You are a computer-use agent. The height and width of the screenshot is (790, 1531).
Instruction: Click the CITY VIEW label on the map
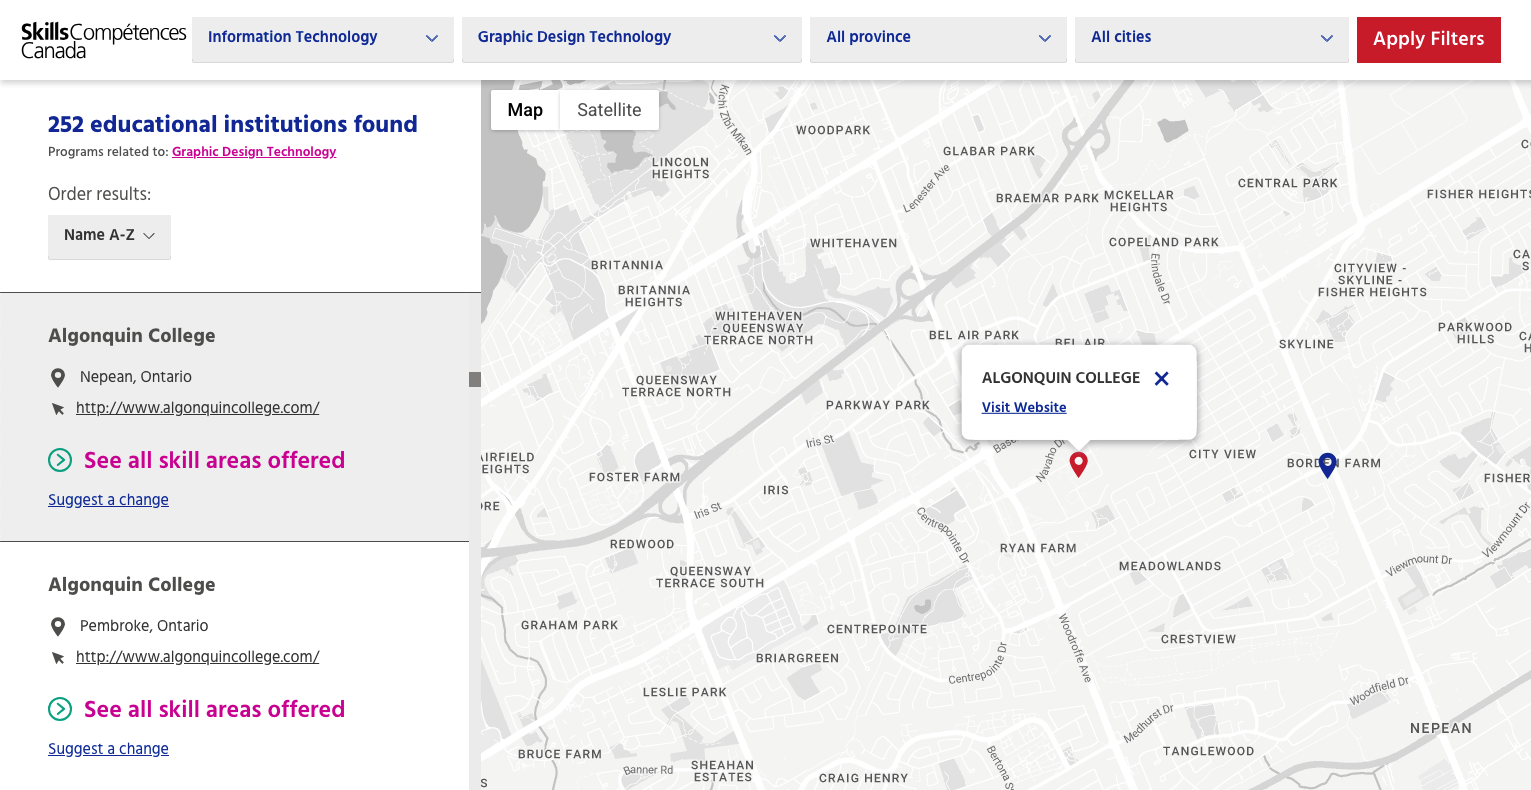pos(1222,454)
